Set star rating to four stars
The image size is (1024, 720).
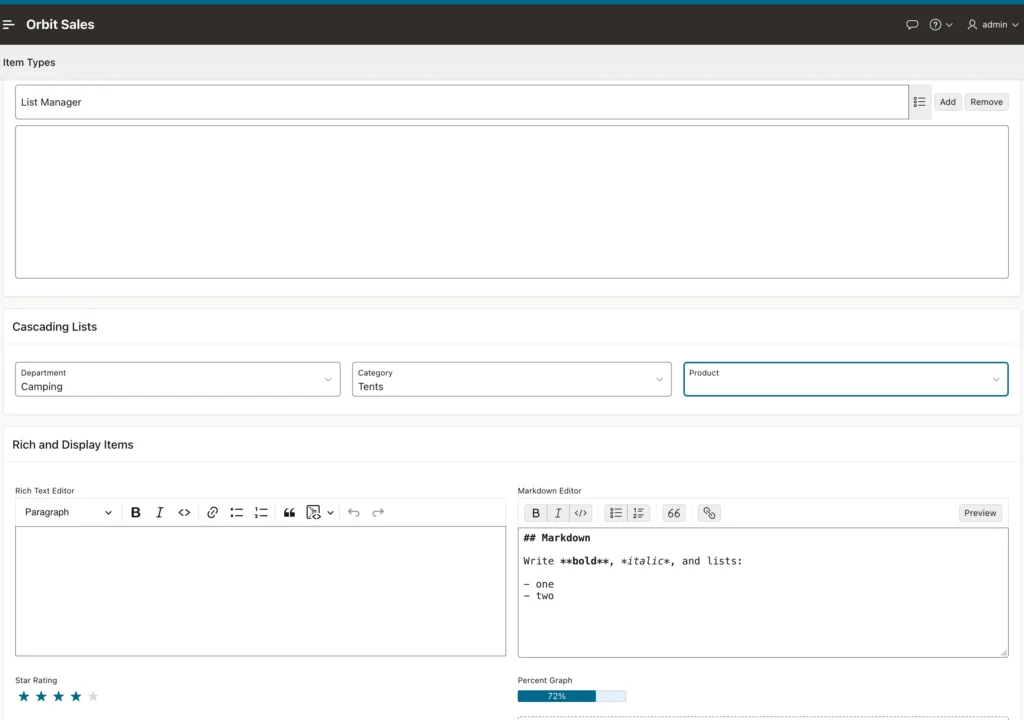pyautogui.click(x=76, y=696)
